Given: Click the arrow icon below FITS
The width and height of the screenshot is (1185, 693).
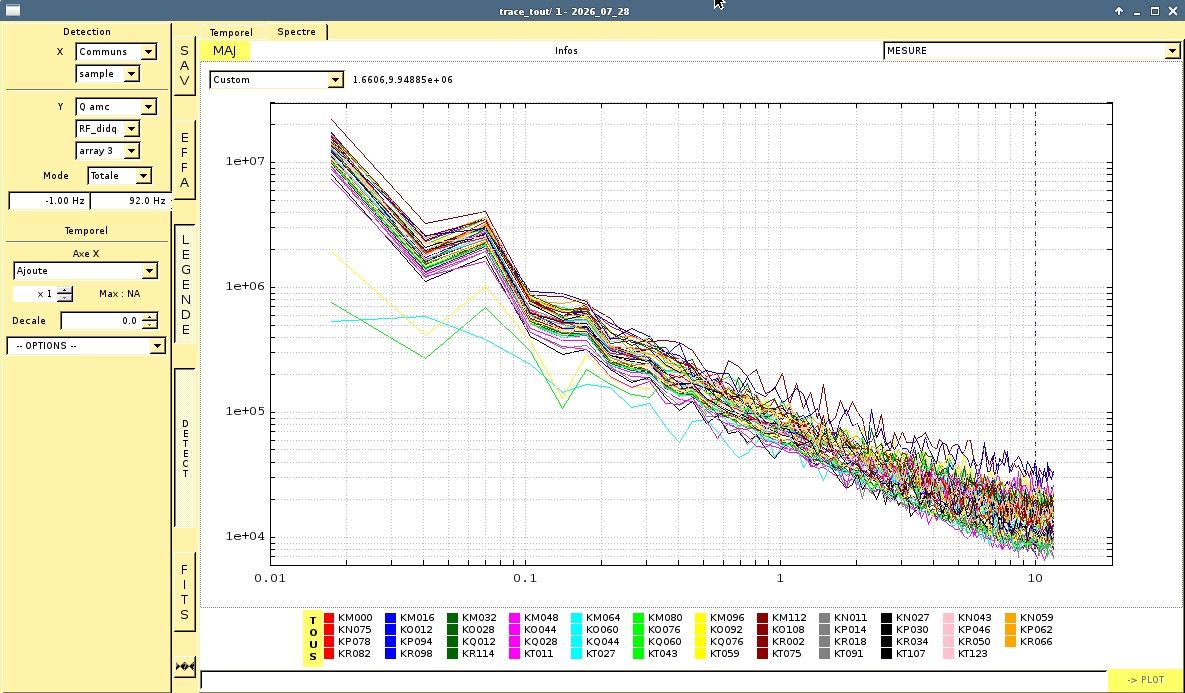Looking at the screenshot, I should click(185, 666).
